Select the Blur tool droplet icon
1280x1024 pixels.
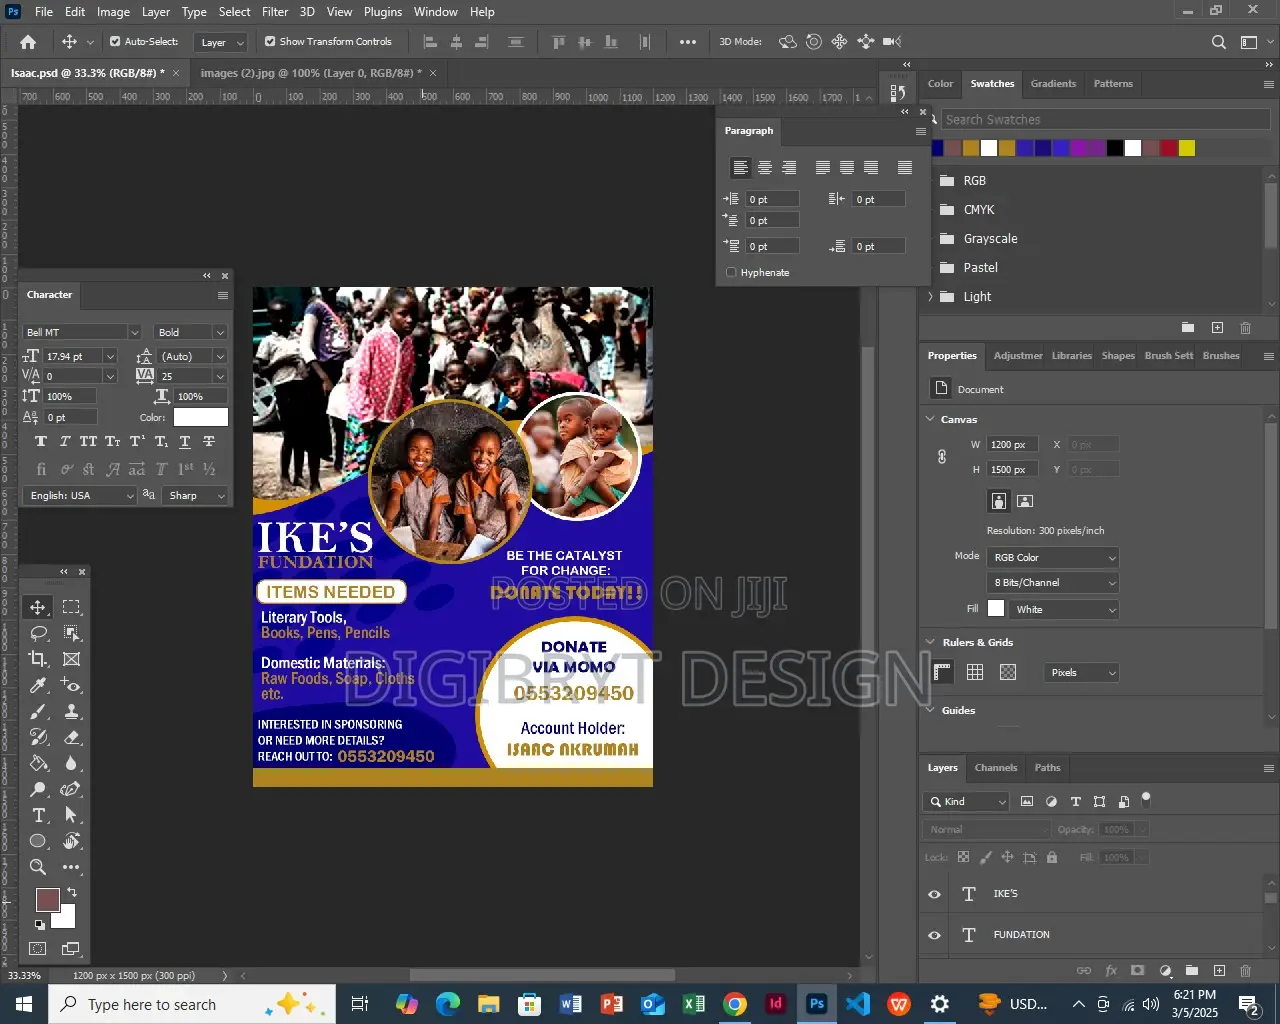(x=71, y=763)
